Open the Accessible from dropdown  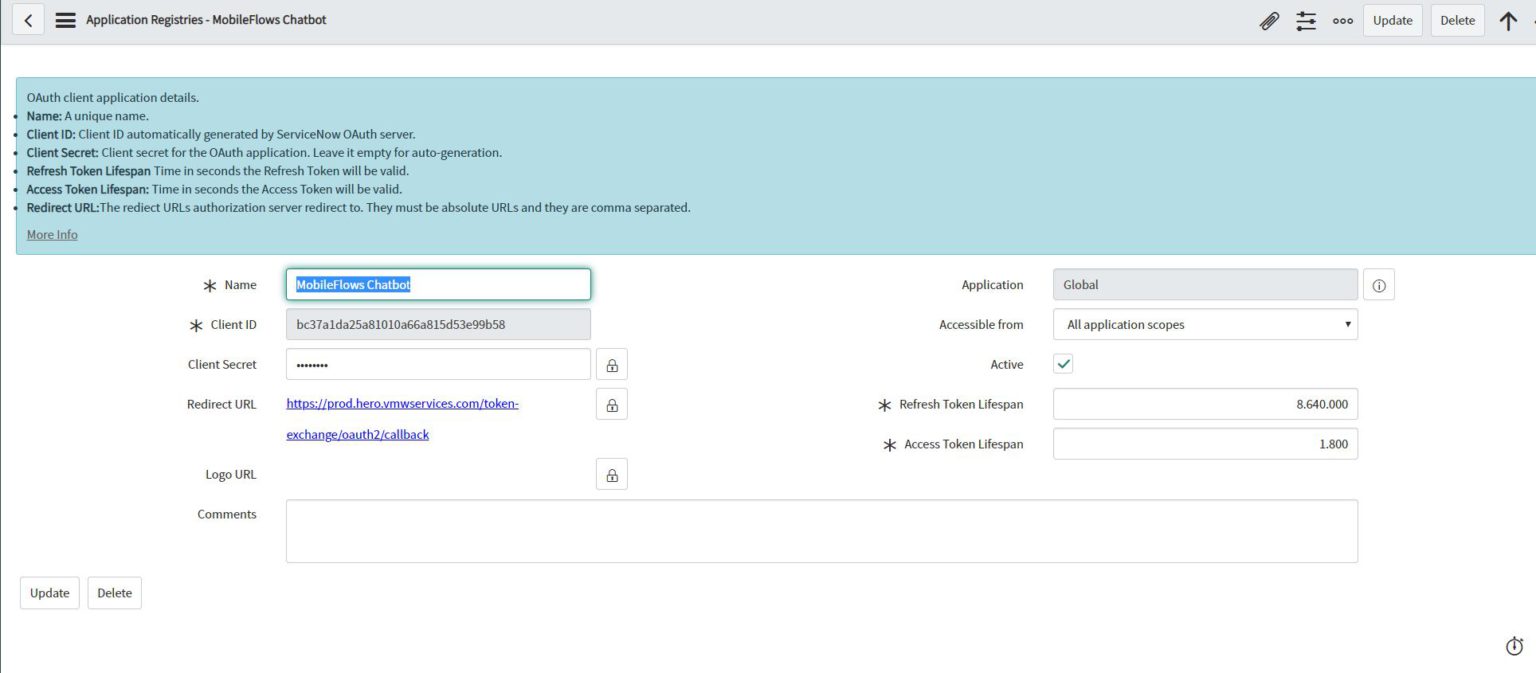(1205, 324)
